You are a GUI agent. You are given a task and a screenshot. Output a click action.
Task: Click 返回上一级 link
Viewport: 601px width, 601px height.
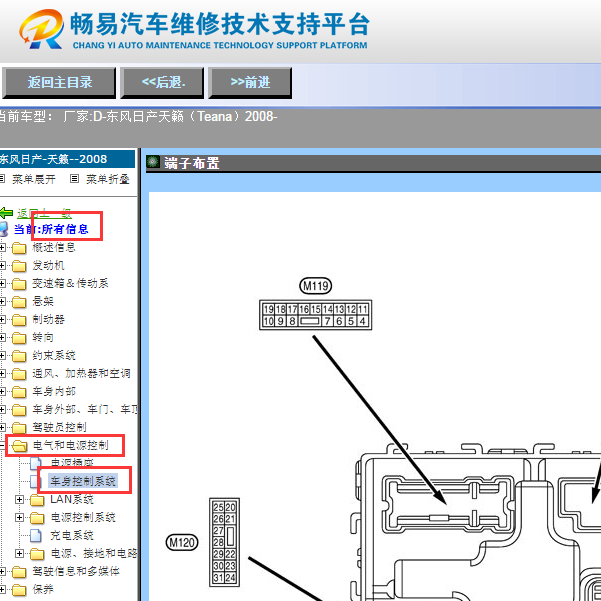[x=44, y=213]
